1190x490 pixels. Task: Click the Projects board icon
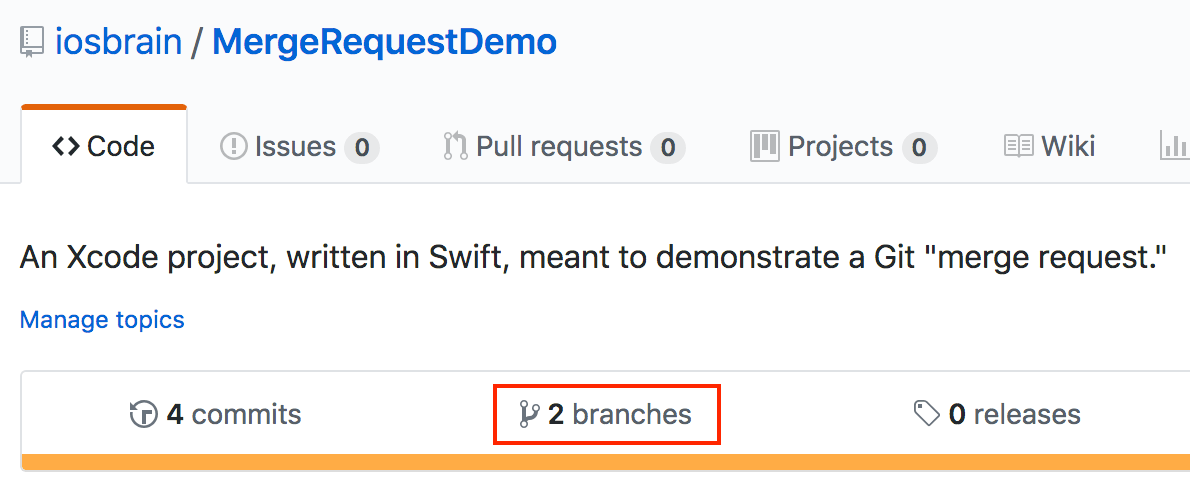point(764,146)
